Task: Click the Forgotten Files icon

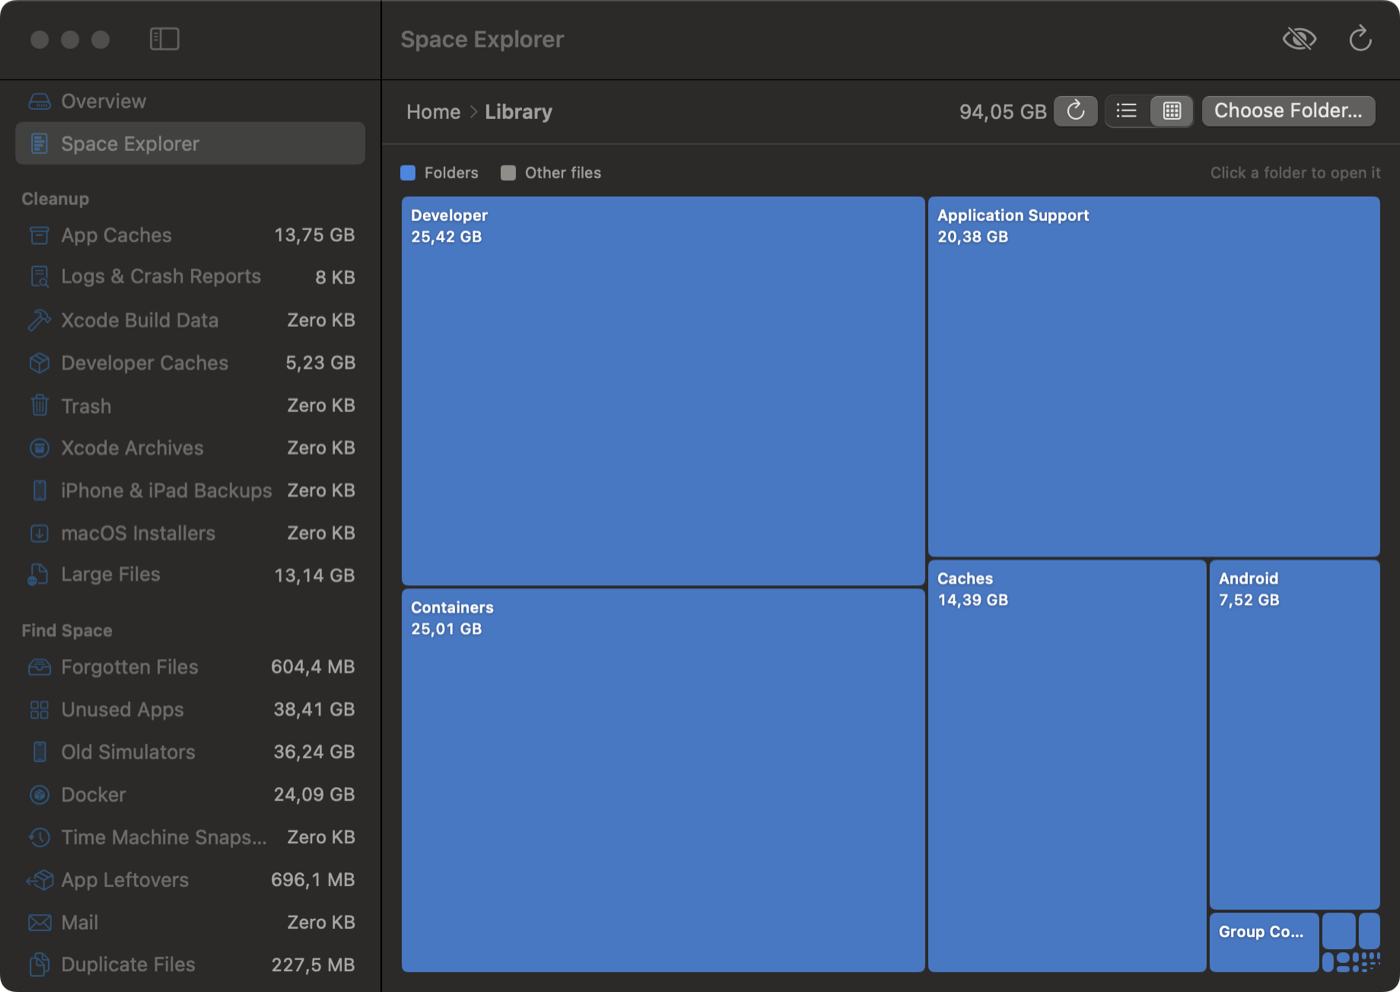Action: [39, 667]
